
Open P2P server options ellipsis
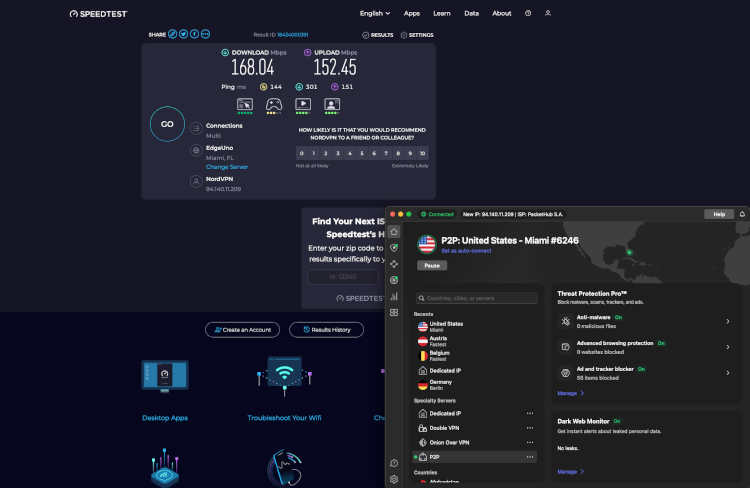pyautogui.click(x=529, y=457)
